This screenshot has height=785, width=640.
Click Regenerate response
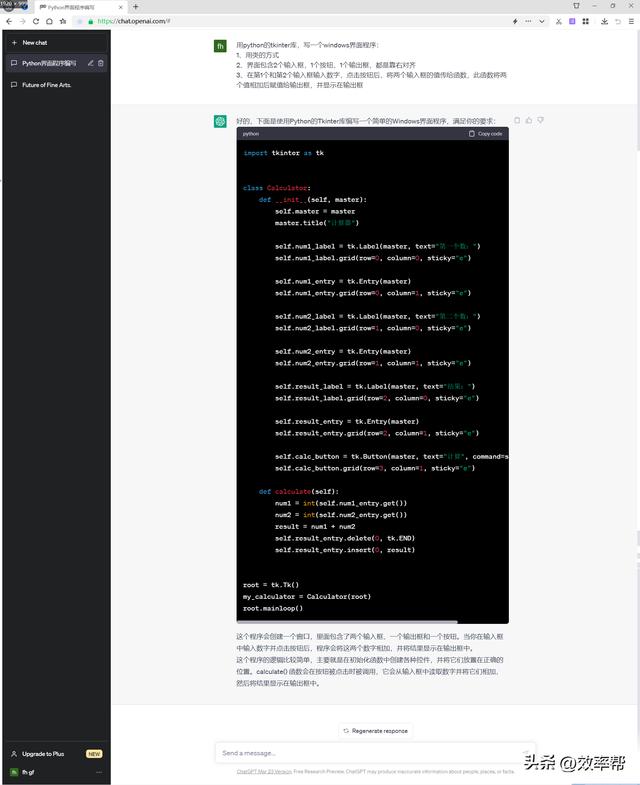(375, 731)
